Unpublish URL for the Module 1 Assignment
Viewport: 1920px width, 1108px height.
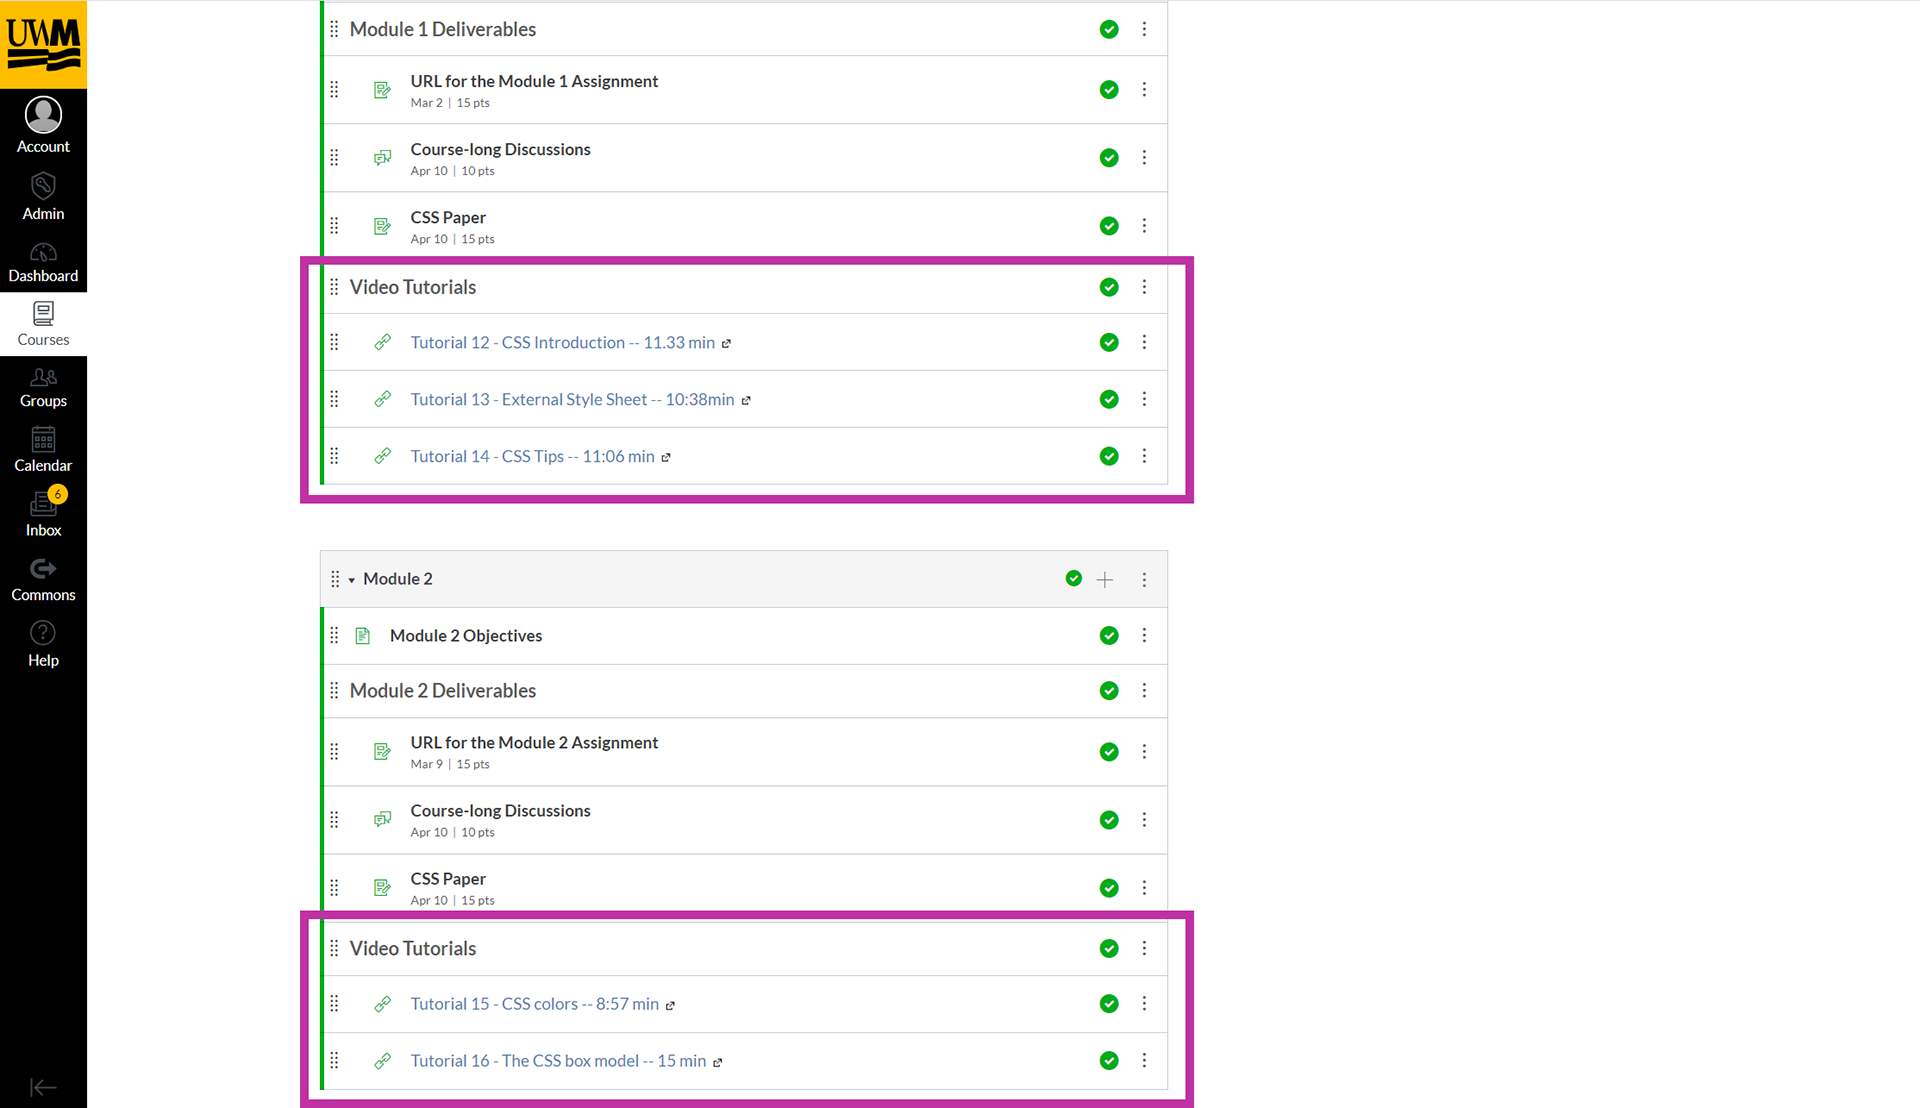pyautogui.click(x=1109, y=90)
